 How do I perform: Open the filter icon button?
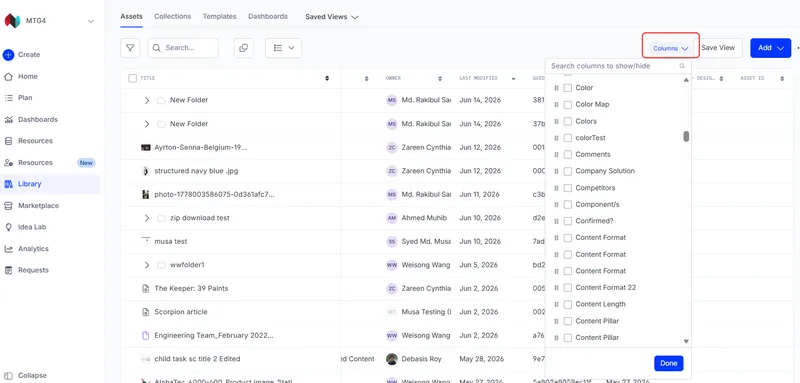[x=130, y=48]
